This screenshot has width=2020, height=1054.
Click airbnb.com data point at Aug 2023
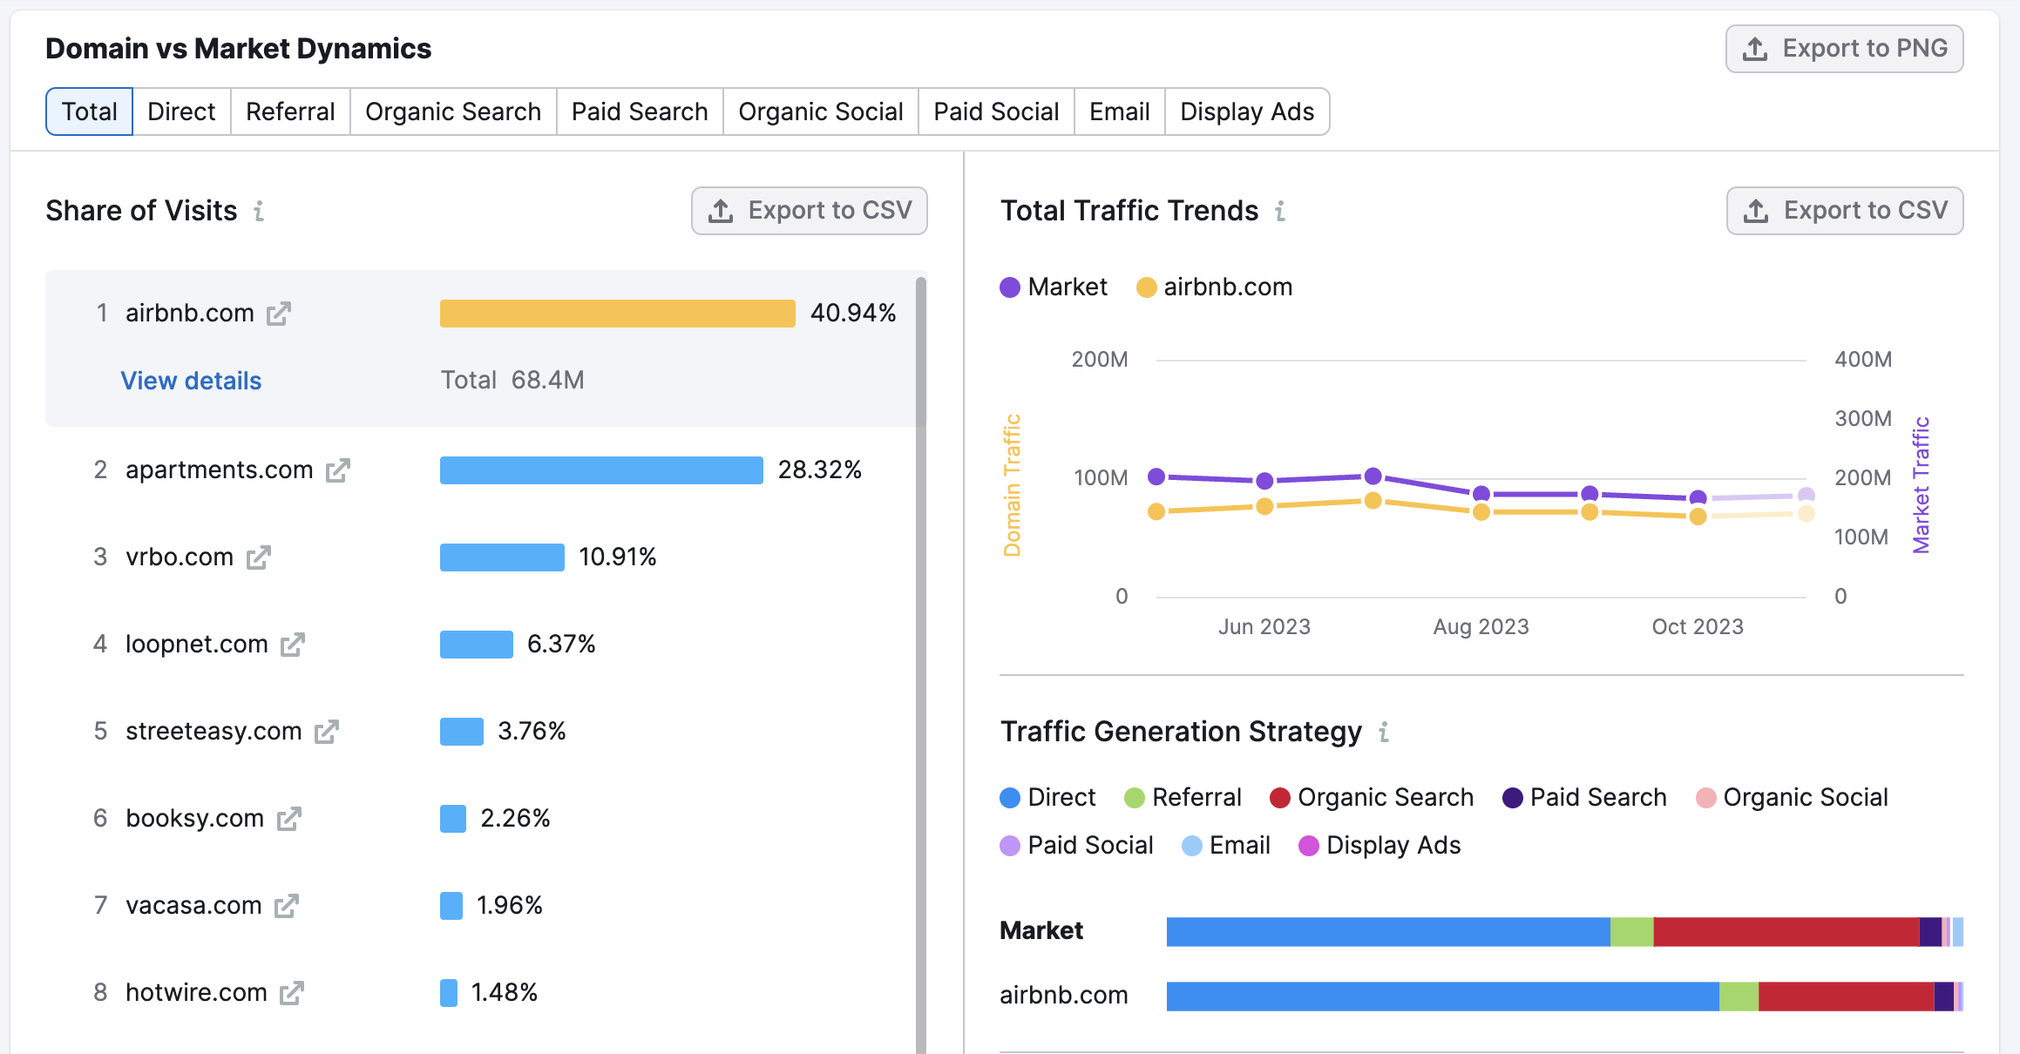(x=1482, y=512)
